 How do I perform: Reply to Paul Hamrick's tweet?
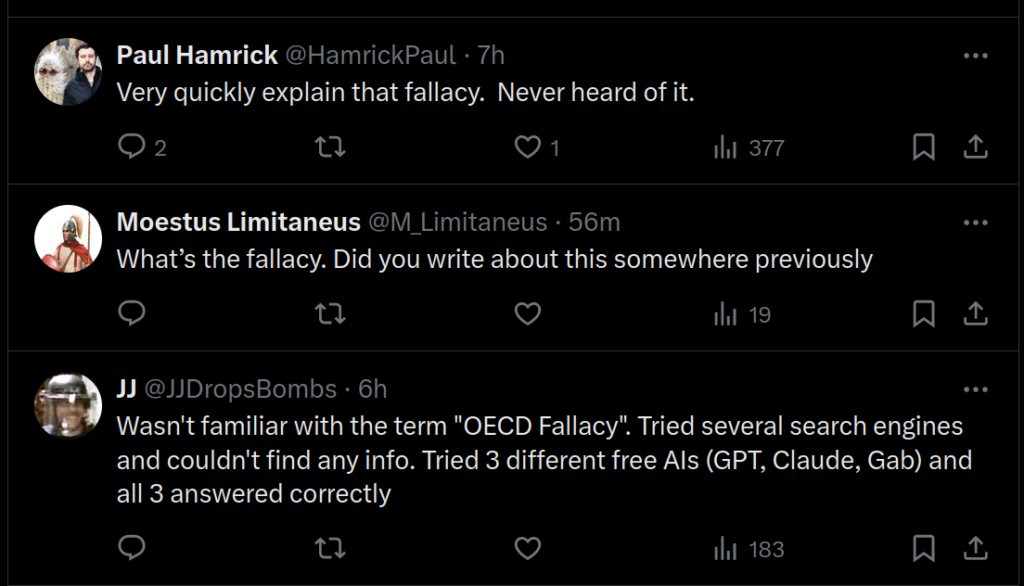coord(132,148)
